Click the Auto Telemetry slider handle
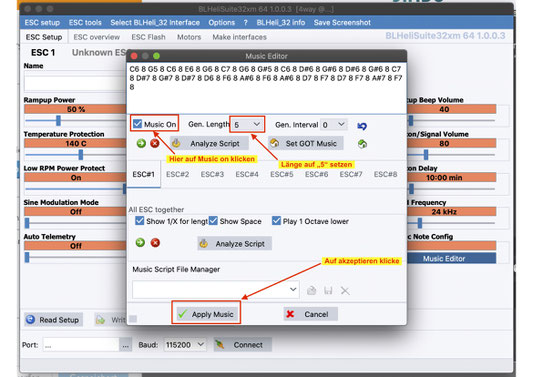Screen dimensions: 533x377 27,257
